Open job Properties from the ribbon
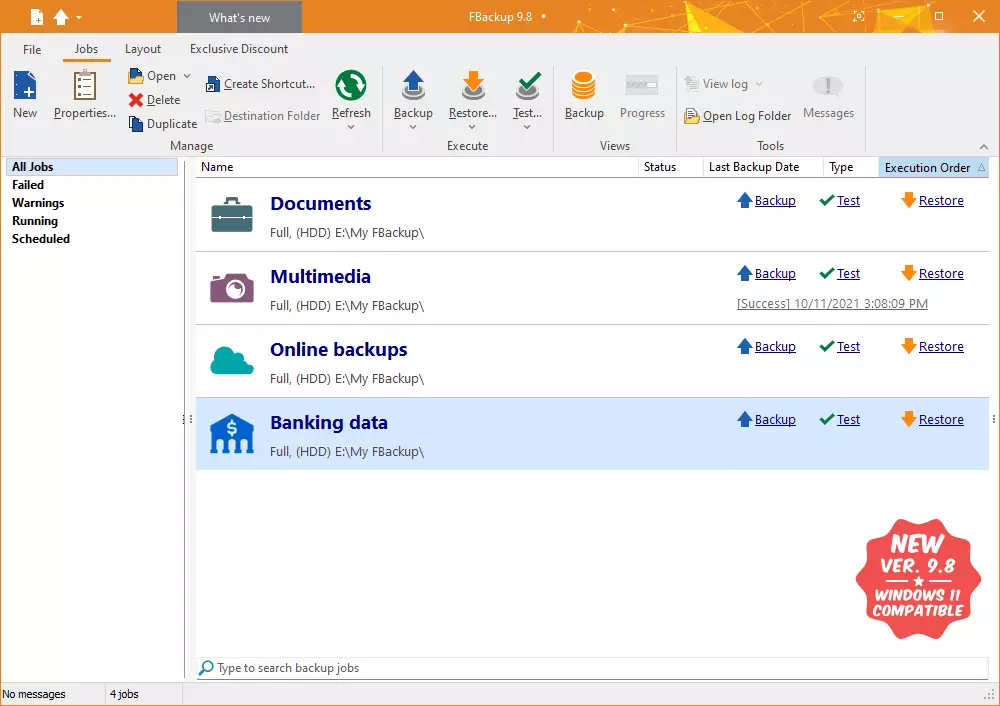 (x=85, y=96)
